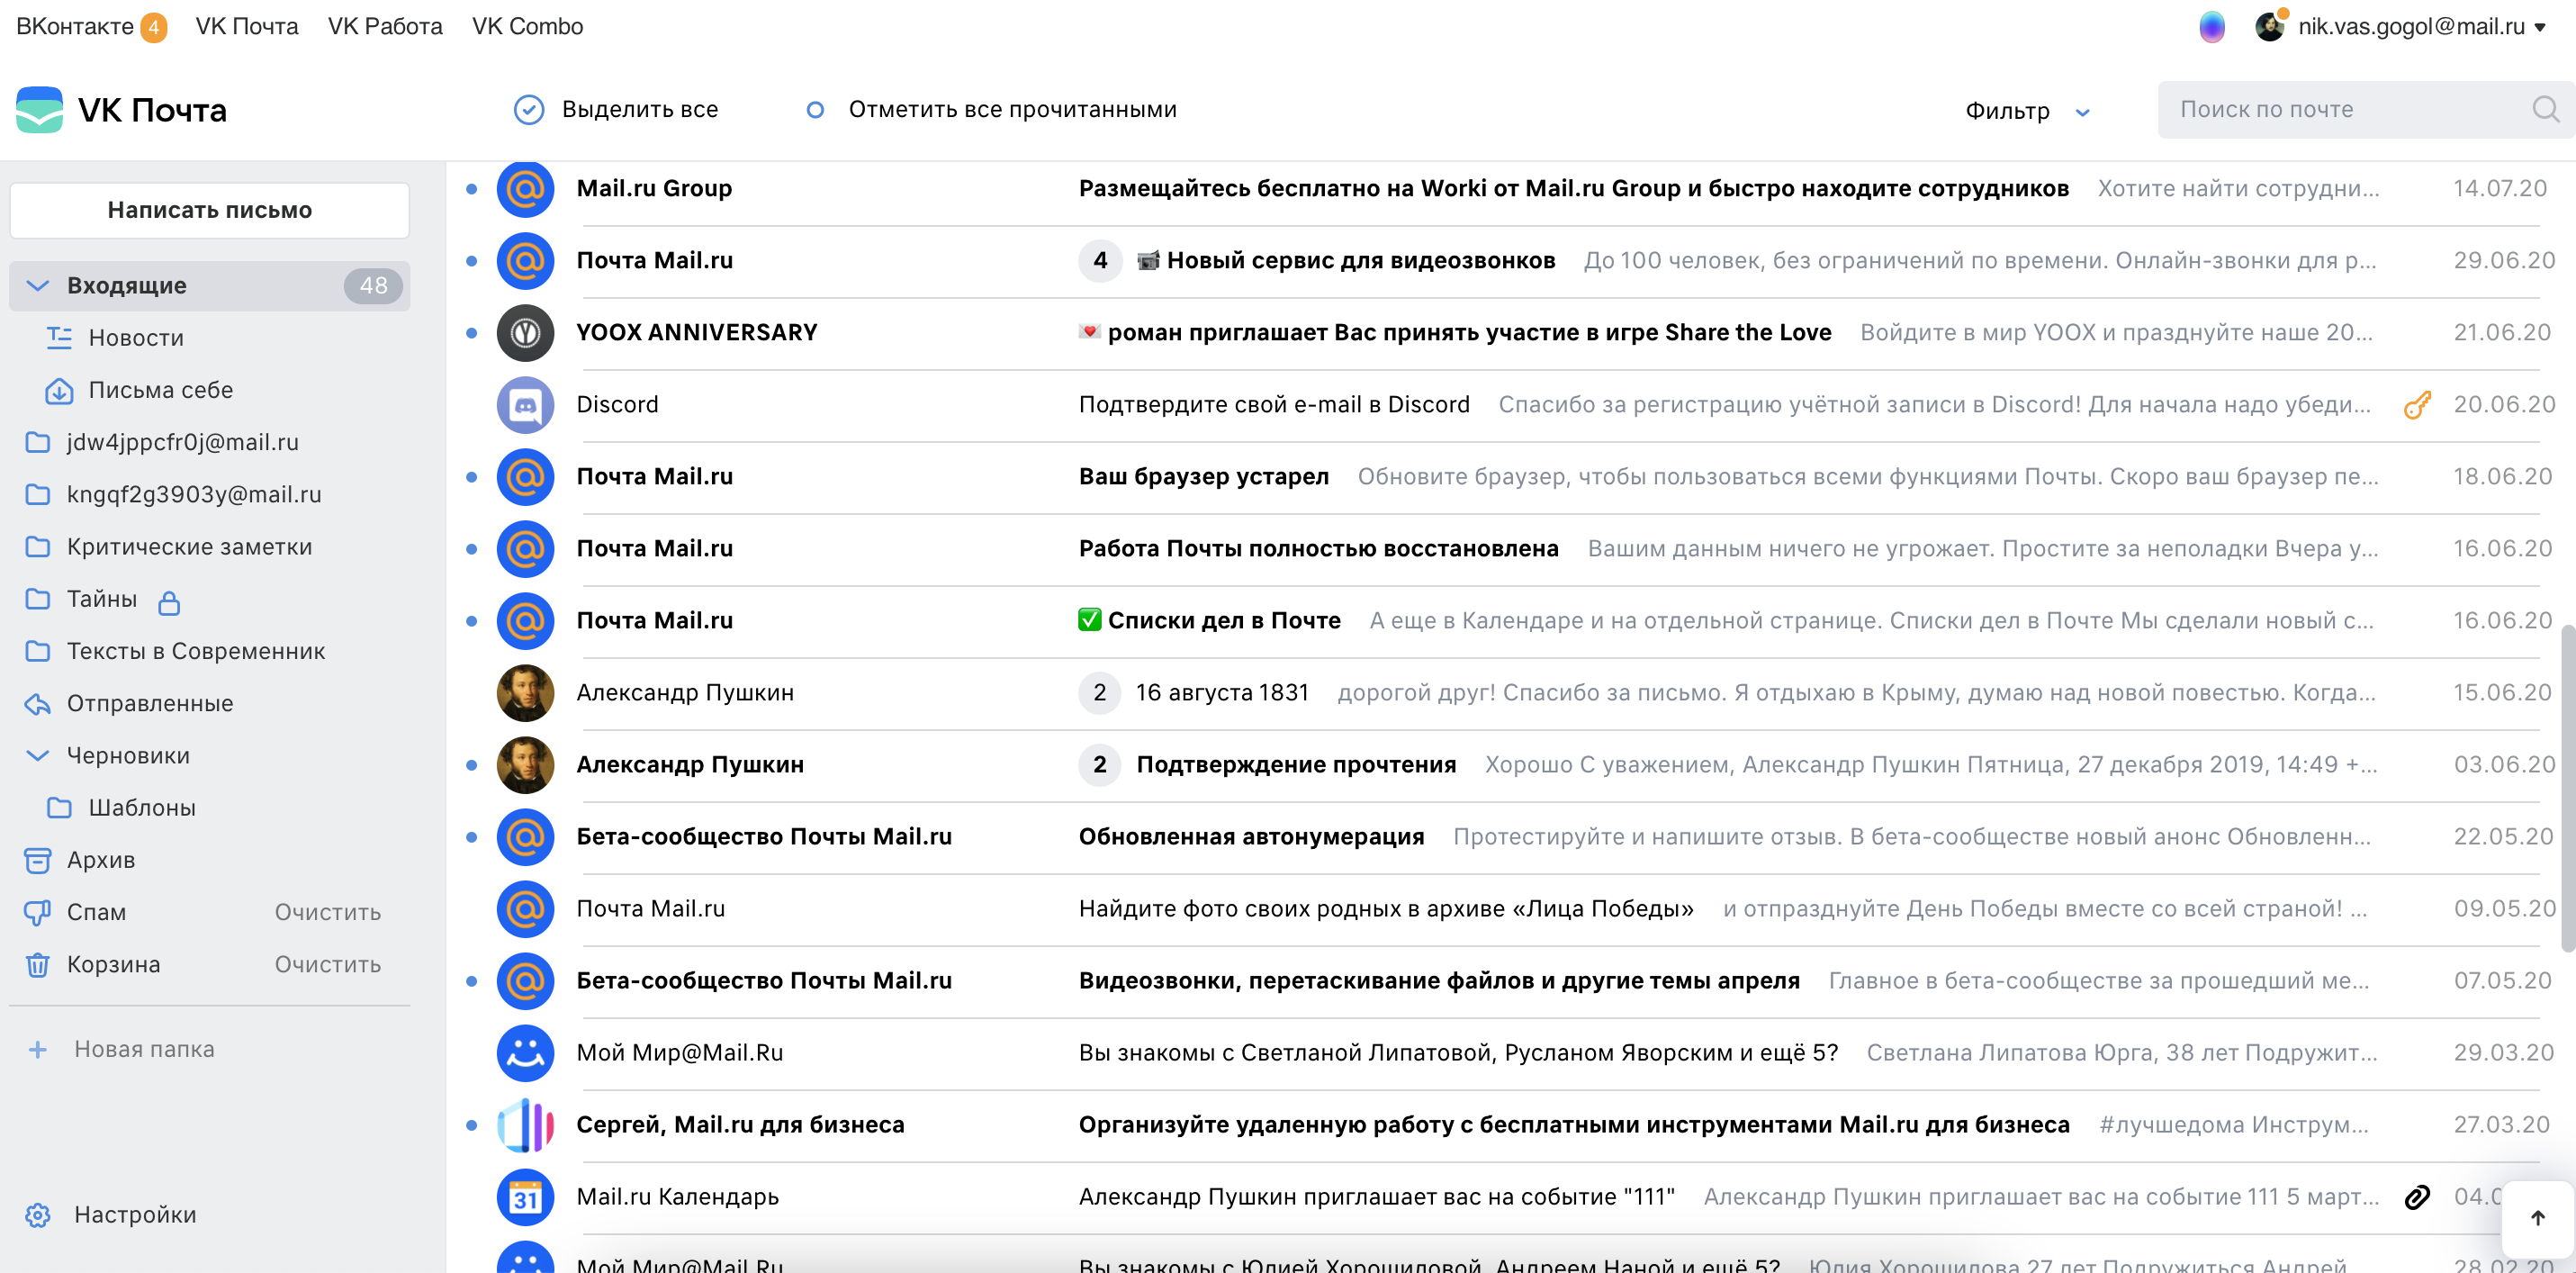This screenshot has height=1273, width=2576.
Task: Toggle the Отметить все прочитанными circle
Action: (x=815, y=110)
